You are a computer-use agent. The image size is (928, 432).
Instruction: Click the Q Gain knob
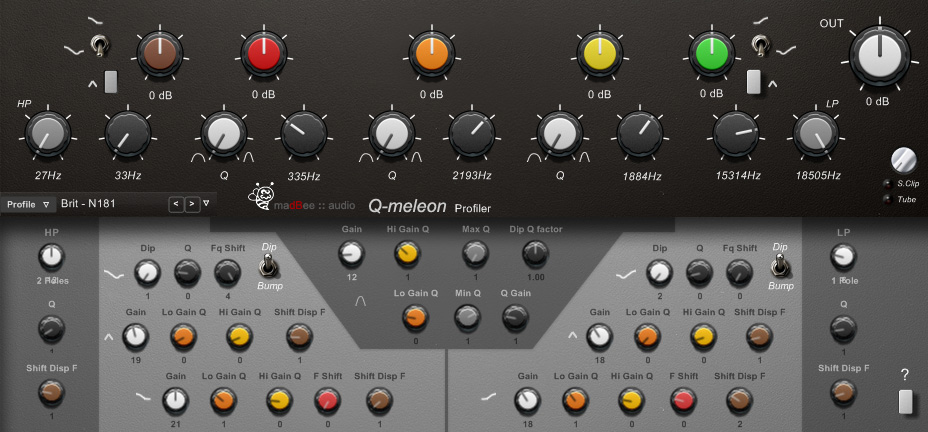point(515,318)
